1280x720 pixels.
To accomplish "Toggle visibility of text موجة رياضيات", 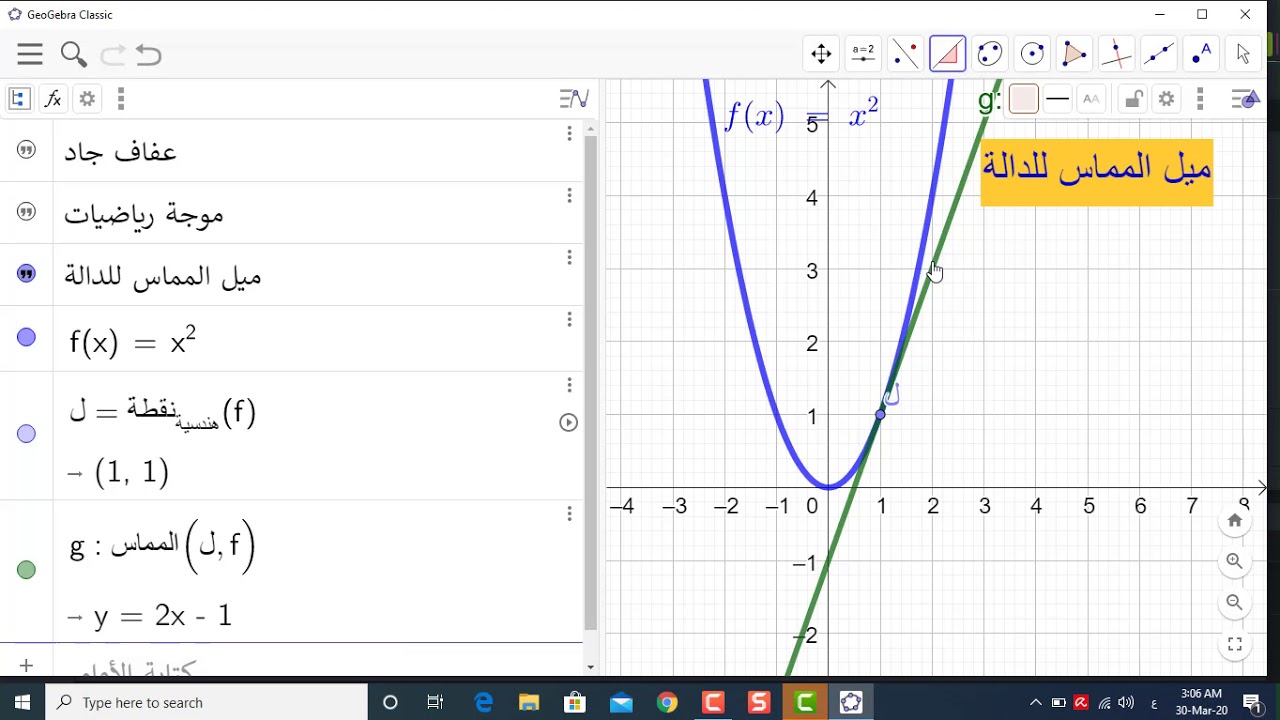I will tap(27, 212).
